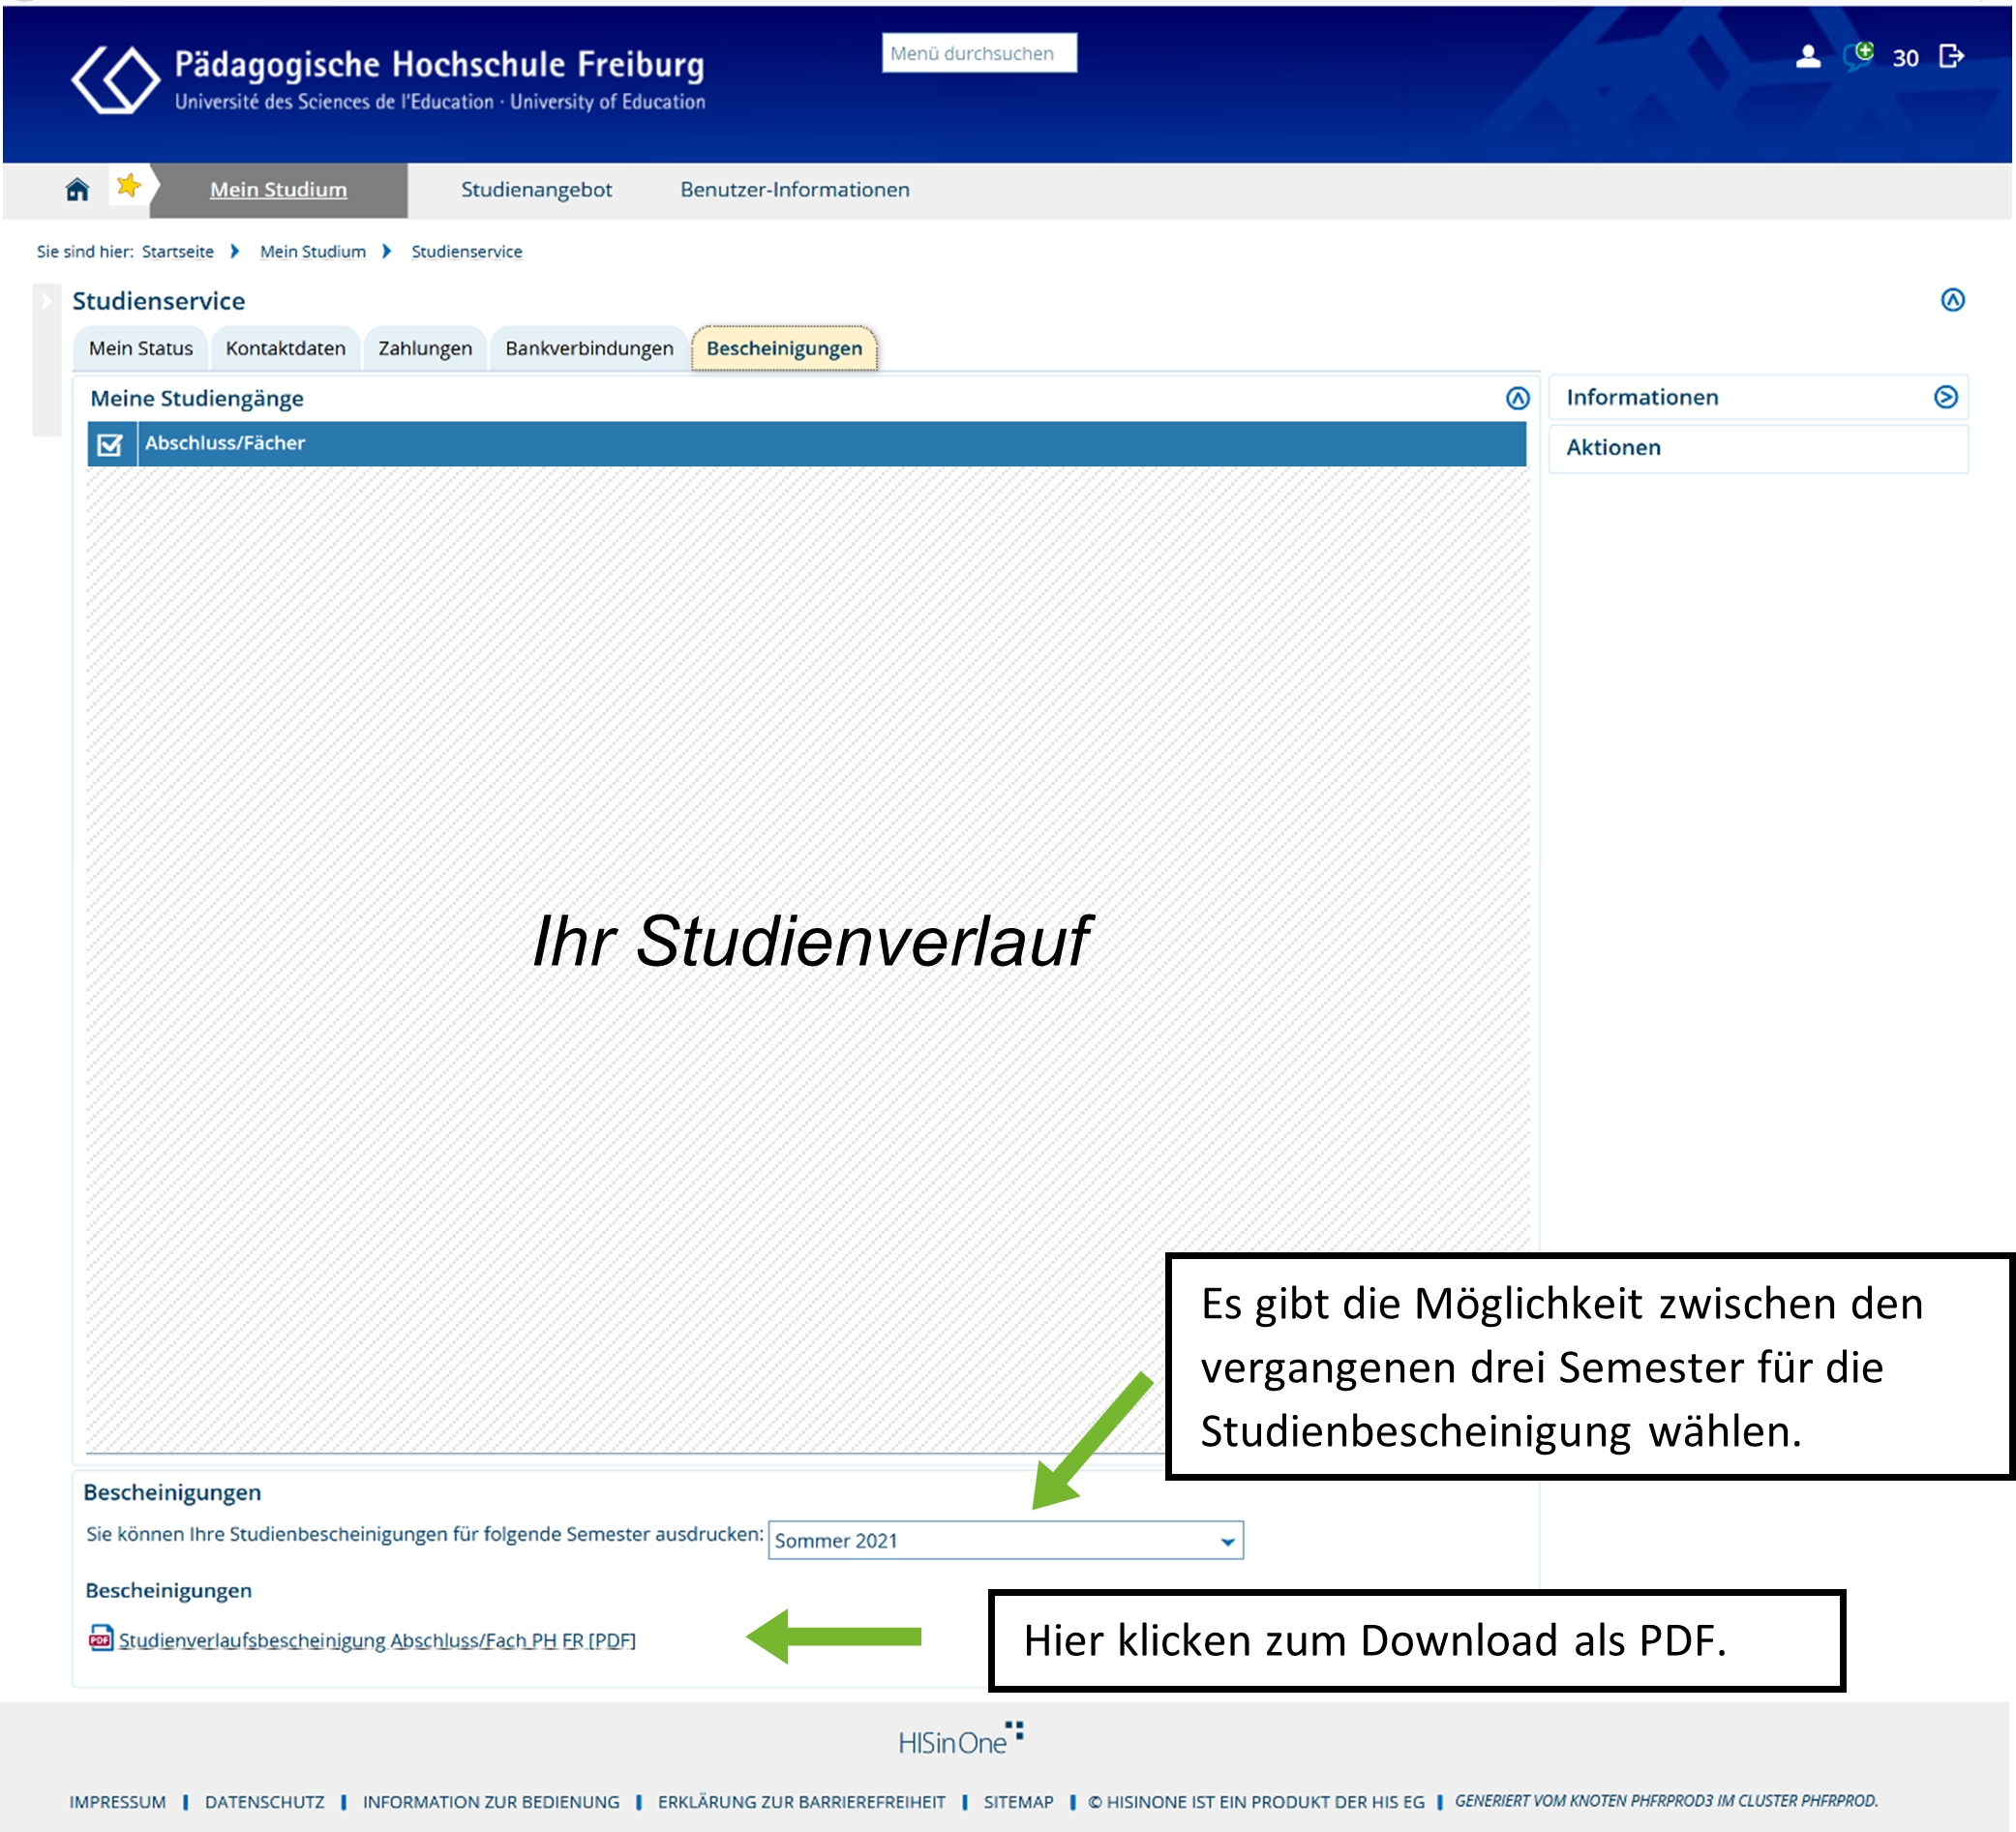Screen dimensions: 2016x1832
Task: Click the session timer value 30
Action: point(1906,58)
